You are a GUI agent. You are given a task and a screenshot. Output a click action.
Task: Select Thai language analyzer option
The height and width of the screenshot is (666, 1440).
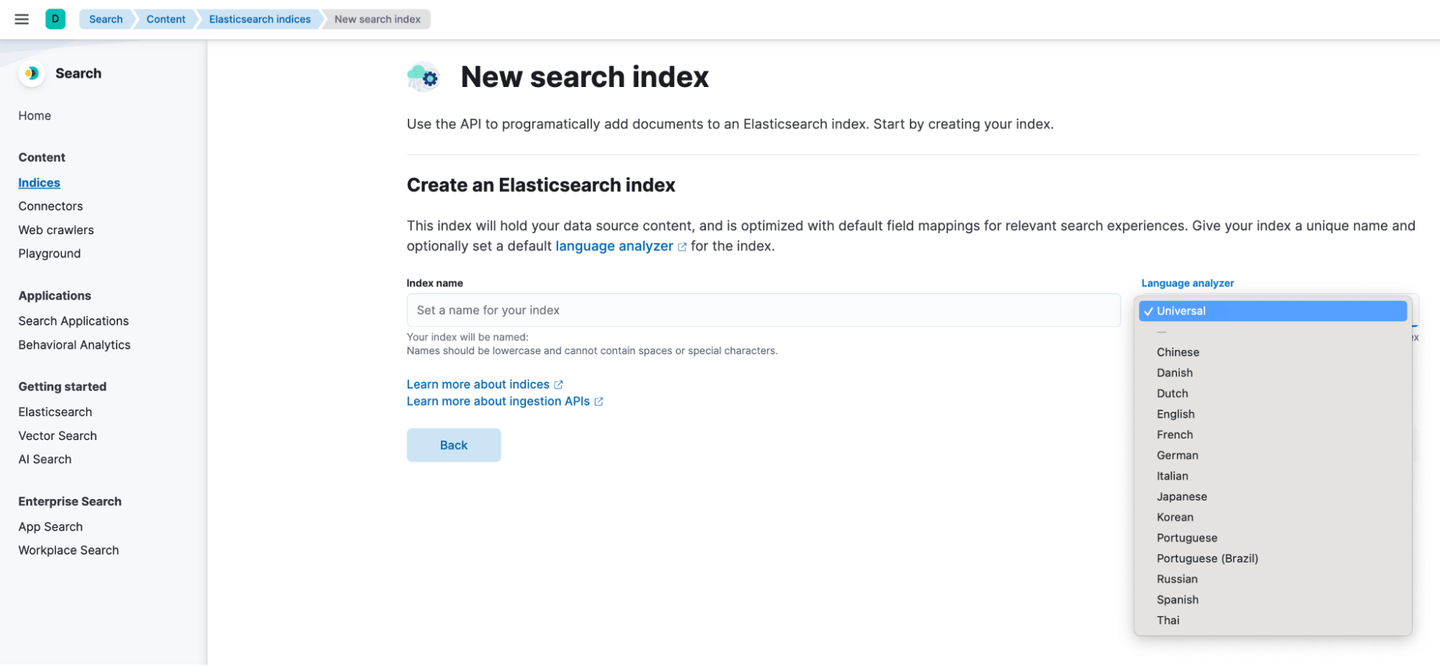[1272, 621]
